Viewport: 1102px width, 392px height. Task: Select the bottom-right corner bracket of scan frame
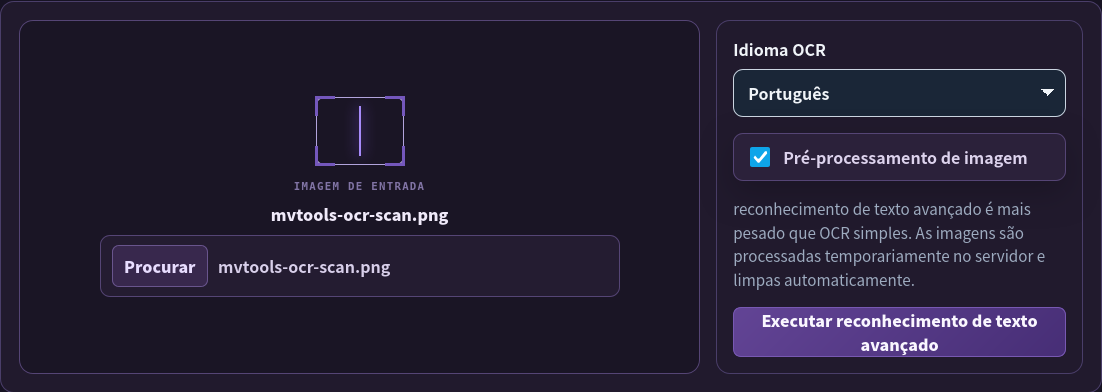396,157
